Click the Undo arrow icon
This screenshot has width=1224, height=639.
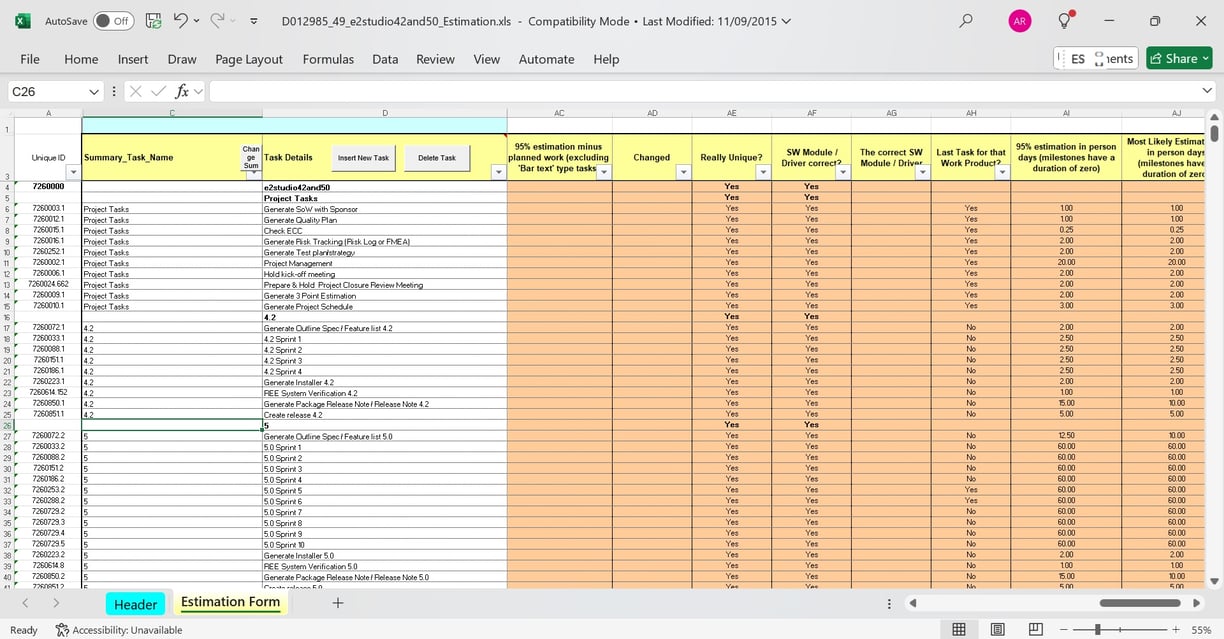[180, 20]
